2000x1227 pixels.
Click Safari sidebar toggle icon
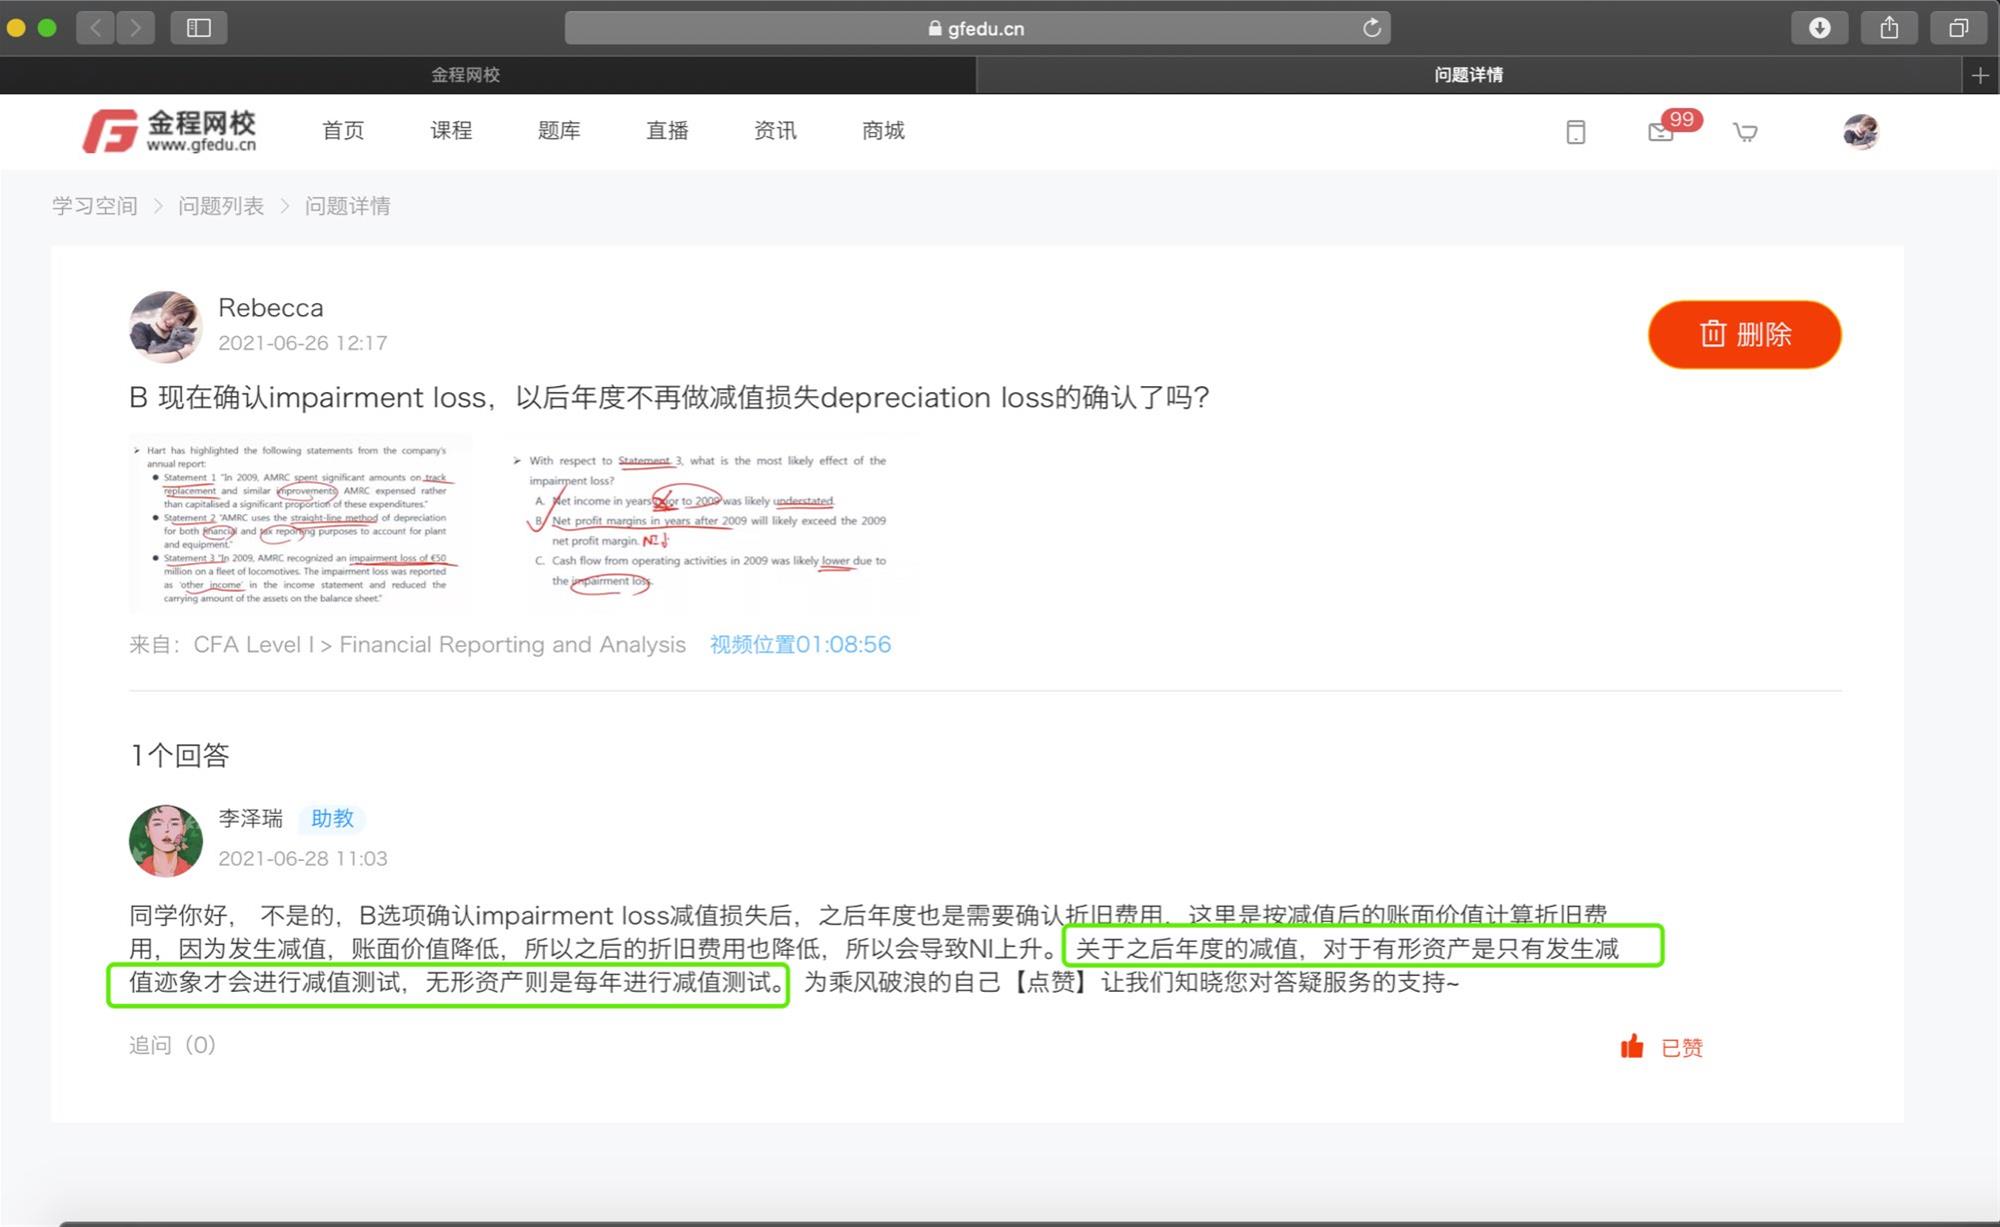[x=199, y=27]
